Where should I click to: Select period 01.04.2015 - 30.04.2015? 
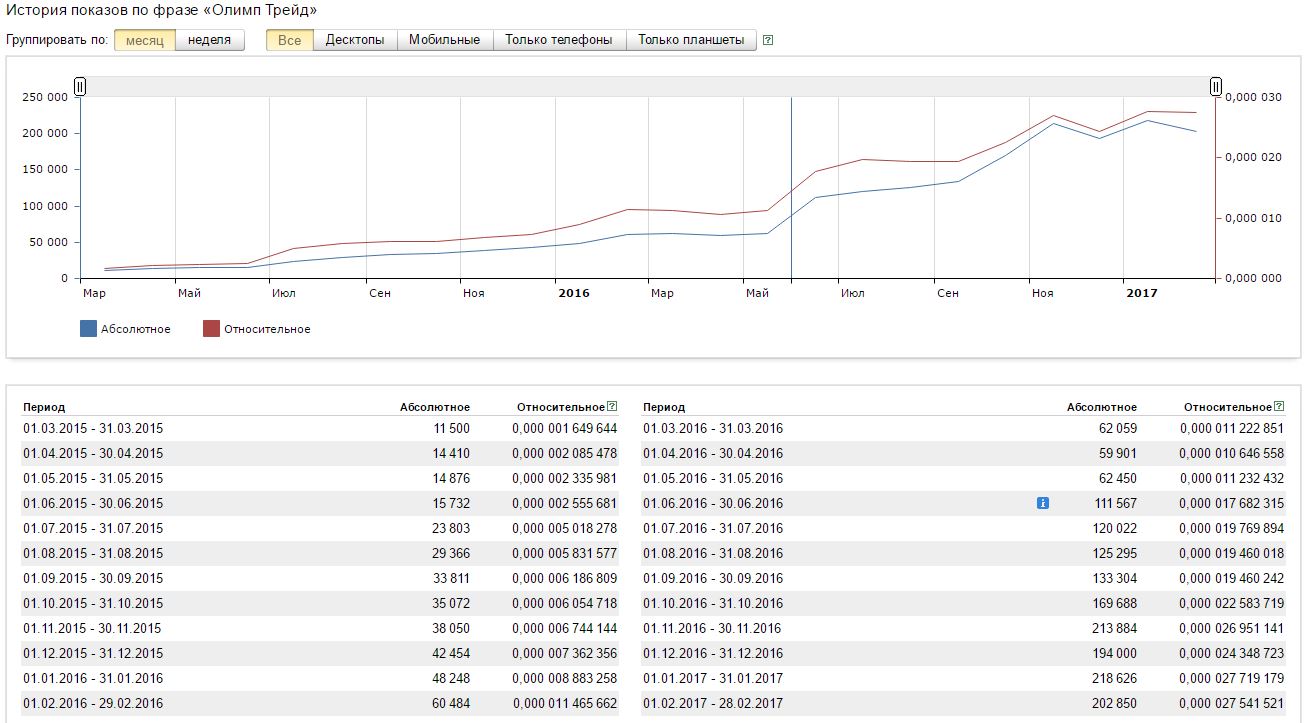pyautogui.click(x=93, y=453)
